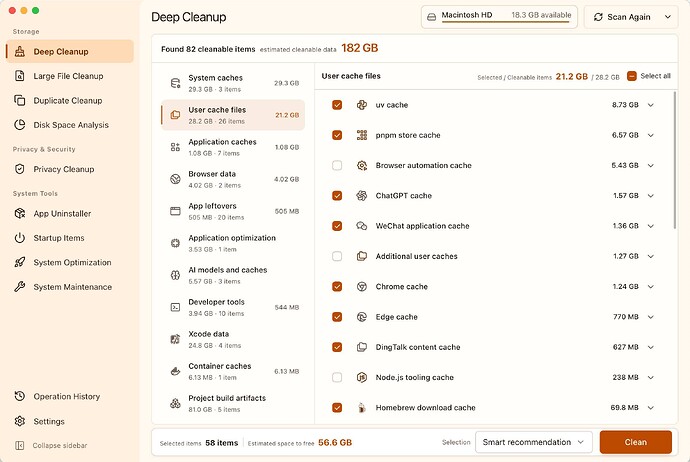Click the System caches category icon
Image resolution: width=690 pixels, height=462 pixels.
[x=175, y=83]
